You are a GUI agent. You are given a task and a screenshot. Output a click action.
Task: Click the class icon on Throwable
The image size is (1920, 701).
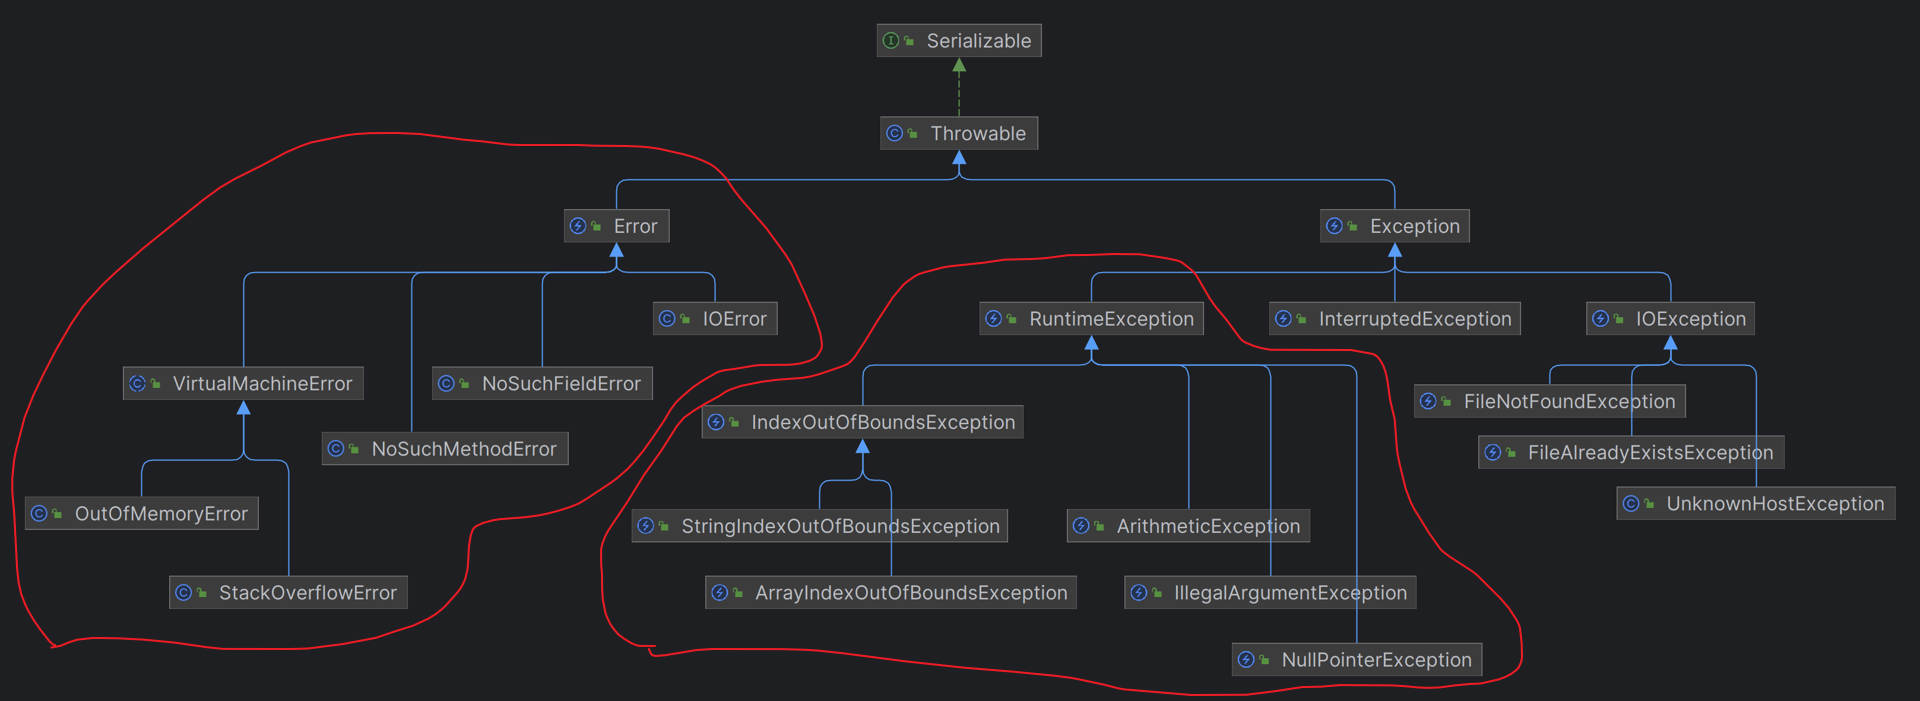coord(895,133)
